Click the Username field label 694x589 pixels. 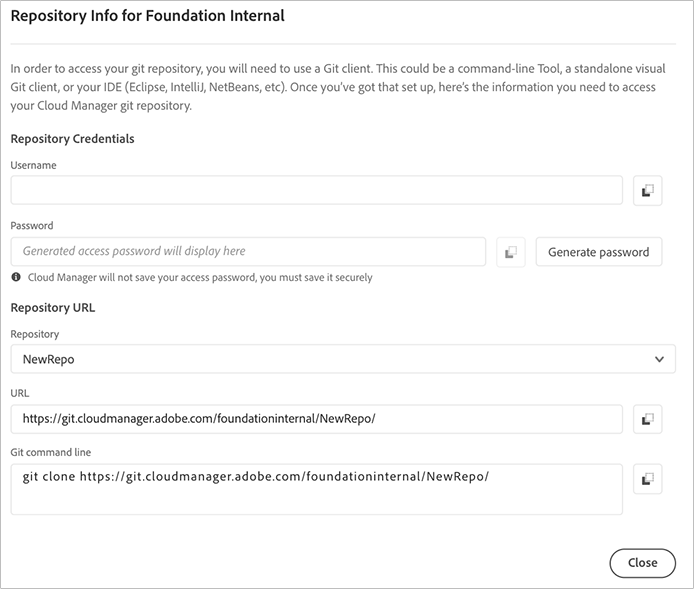[x=34, y=165]
